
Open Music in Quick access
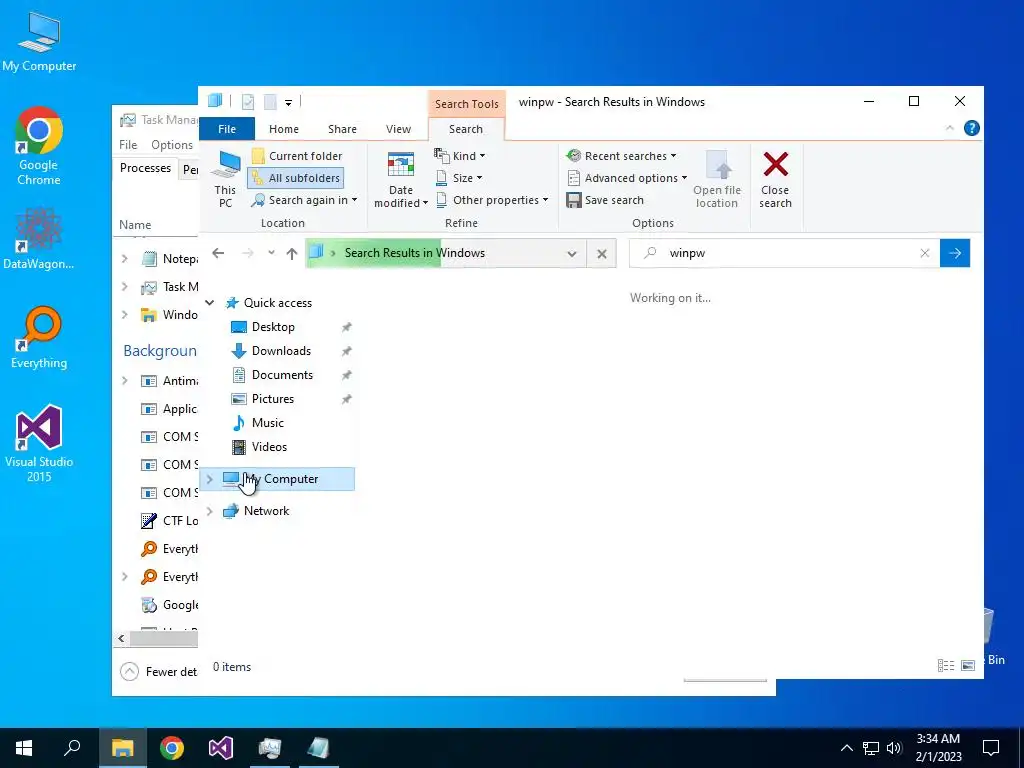tap(268, 423)
